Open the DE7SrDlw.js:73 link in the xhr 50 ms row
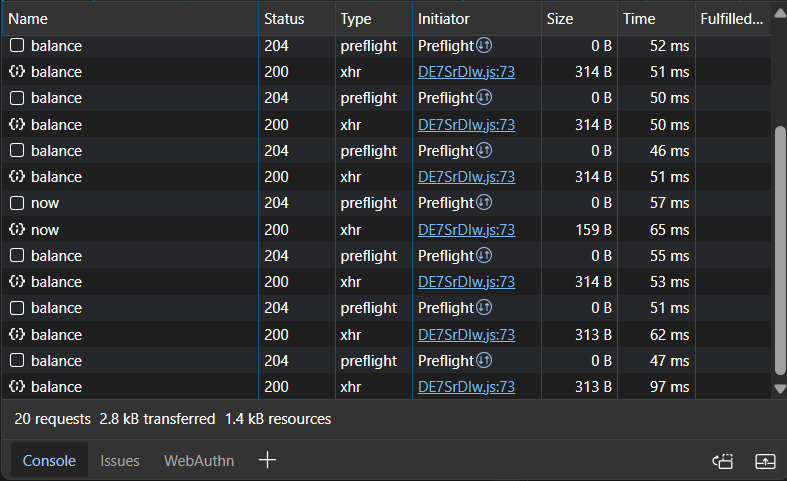 (x=466, y=125)
